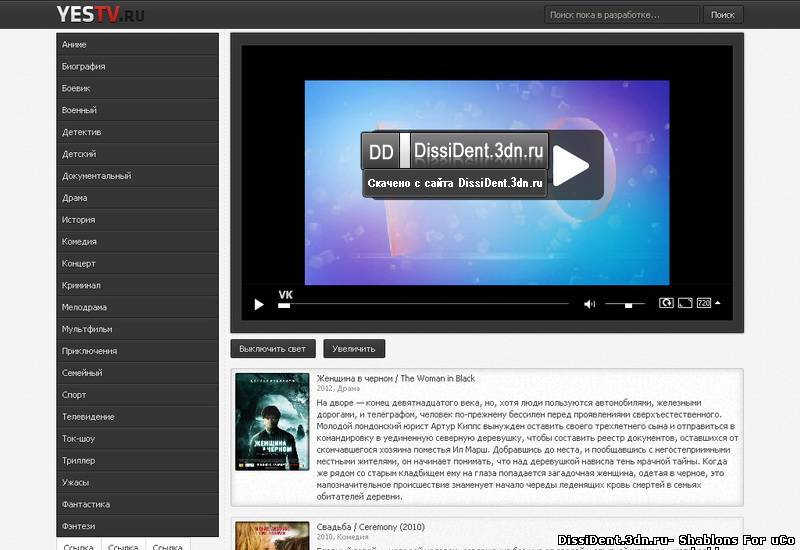
Task: Choose the Фэнтези category
Action: 138,527
